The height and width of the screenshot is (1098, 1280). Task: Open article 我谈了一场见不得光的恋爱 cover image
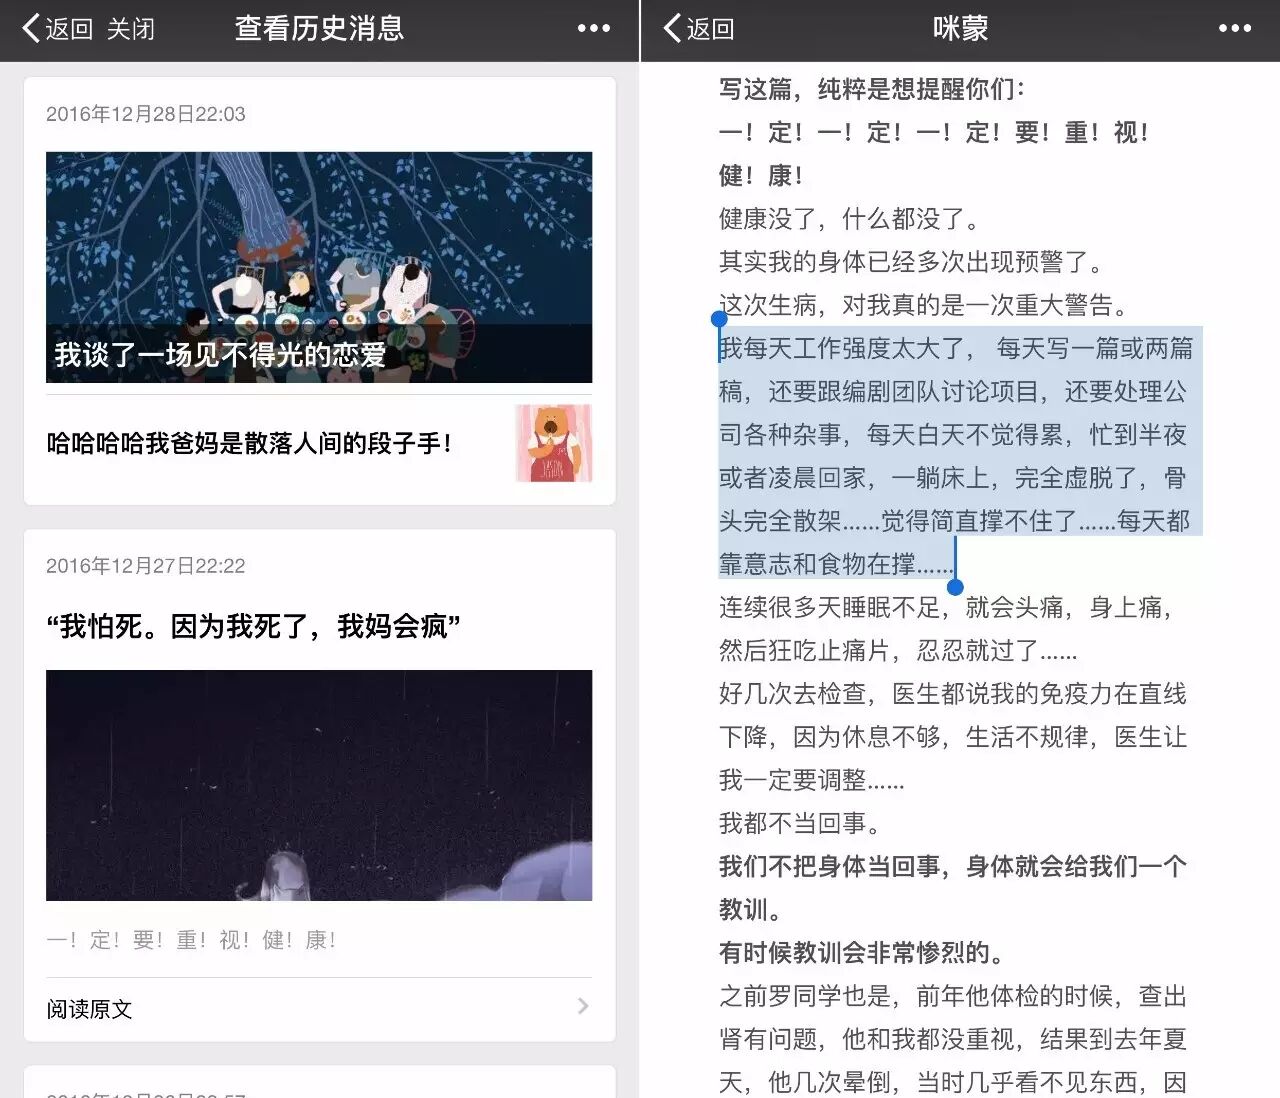pos(318,266)
